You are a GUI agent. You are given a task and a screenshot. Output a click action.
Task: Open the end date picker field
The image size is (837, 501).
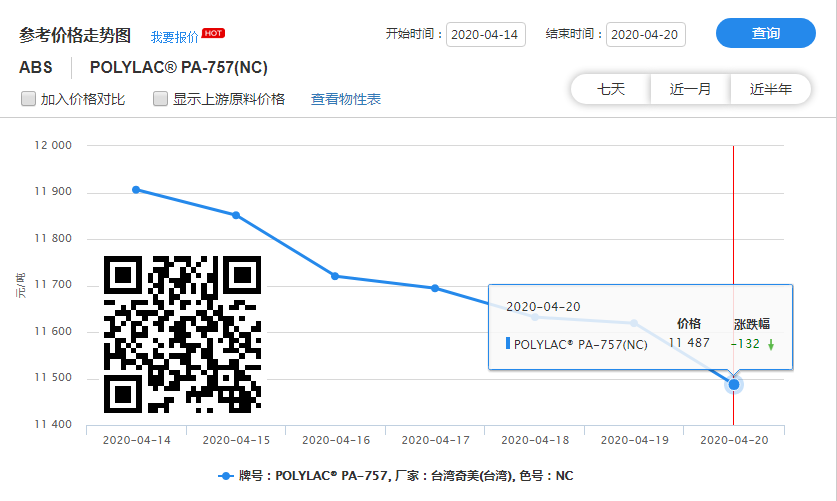[x=645, y=34]
